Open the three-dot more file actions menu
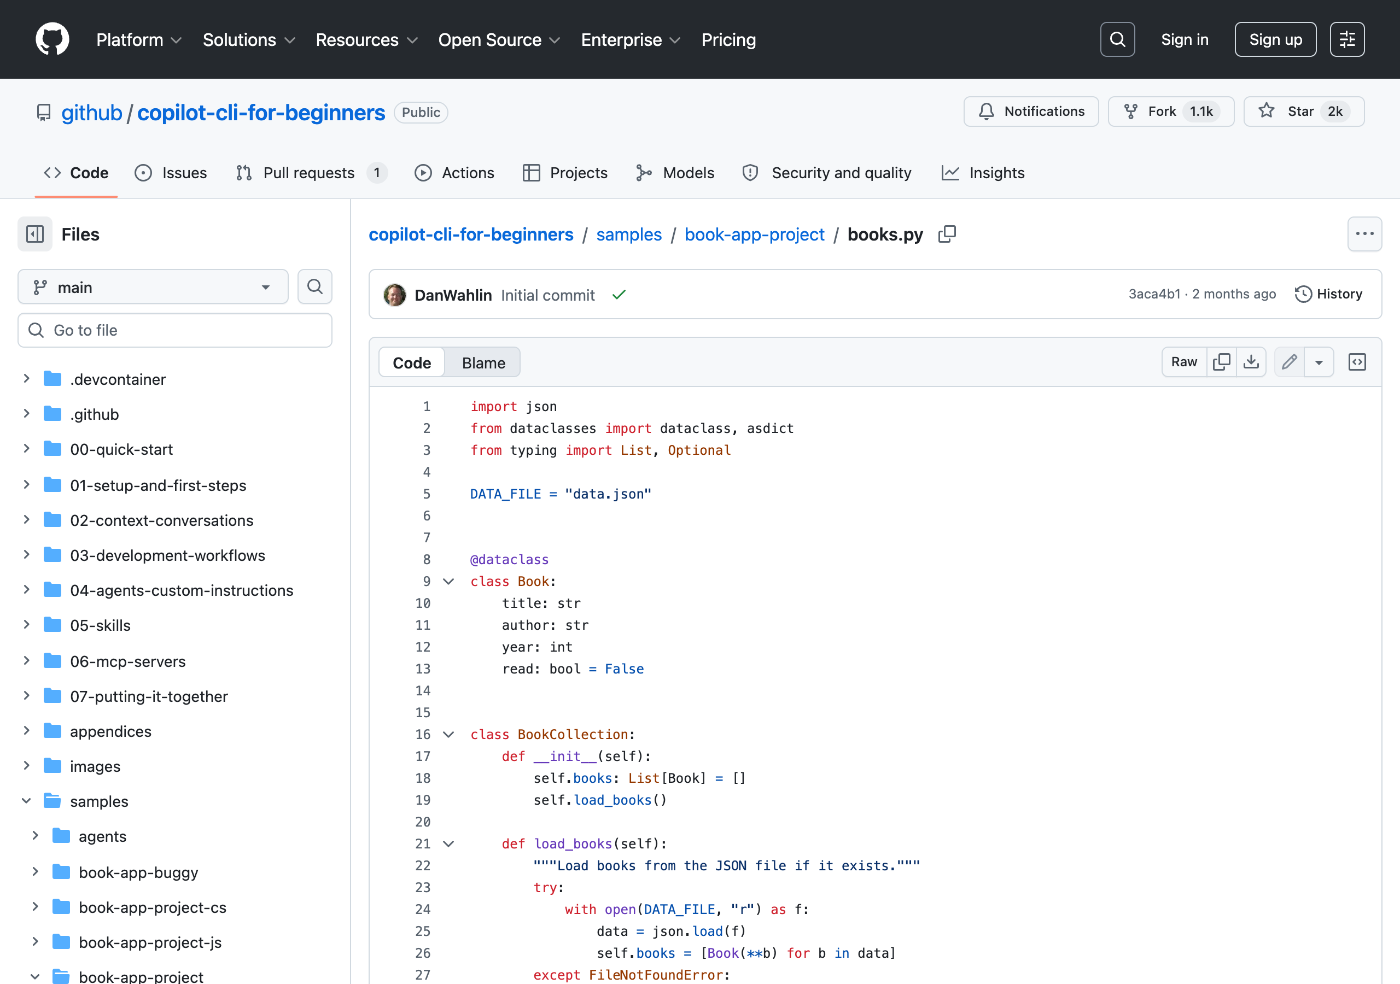The height and width of the screenshot is (984, 1400). coord(1365,234)
